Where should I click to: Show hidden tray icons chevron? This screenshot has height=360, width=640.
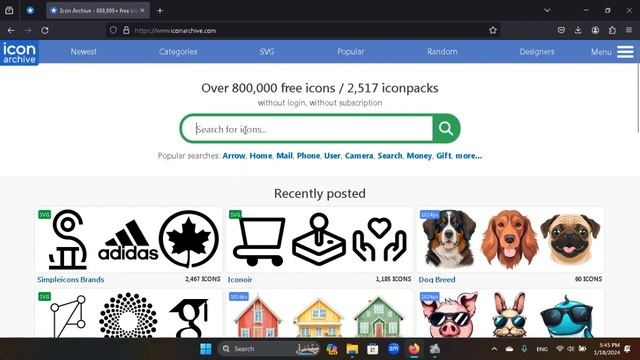[494, 349]
